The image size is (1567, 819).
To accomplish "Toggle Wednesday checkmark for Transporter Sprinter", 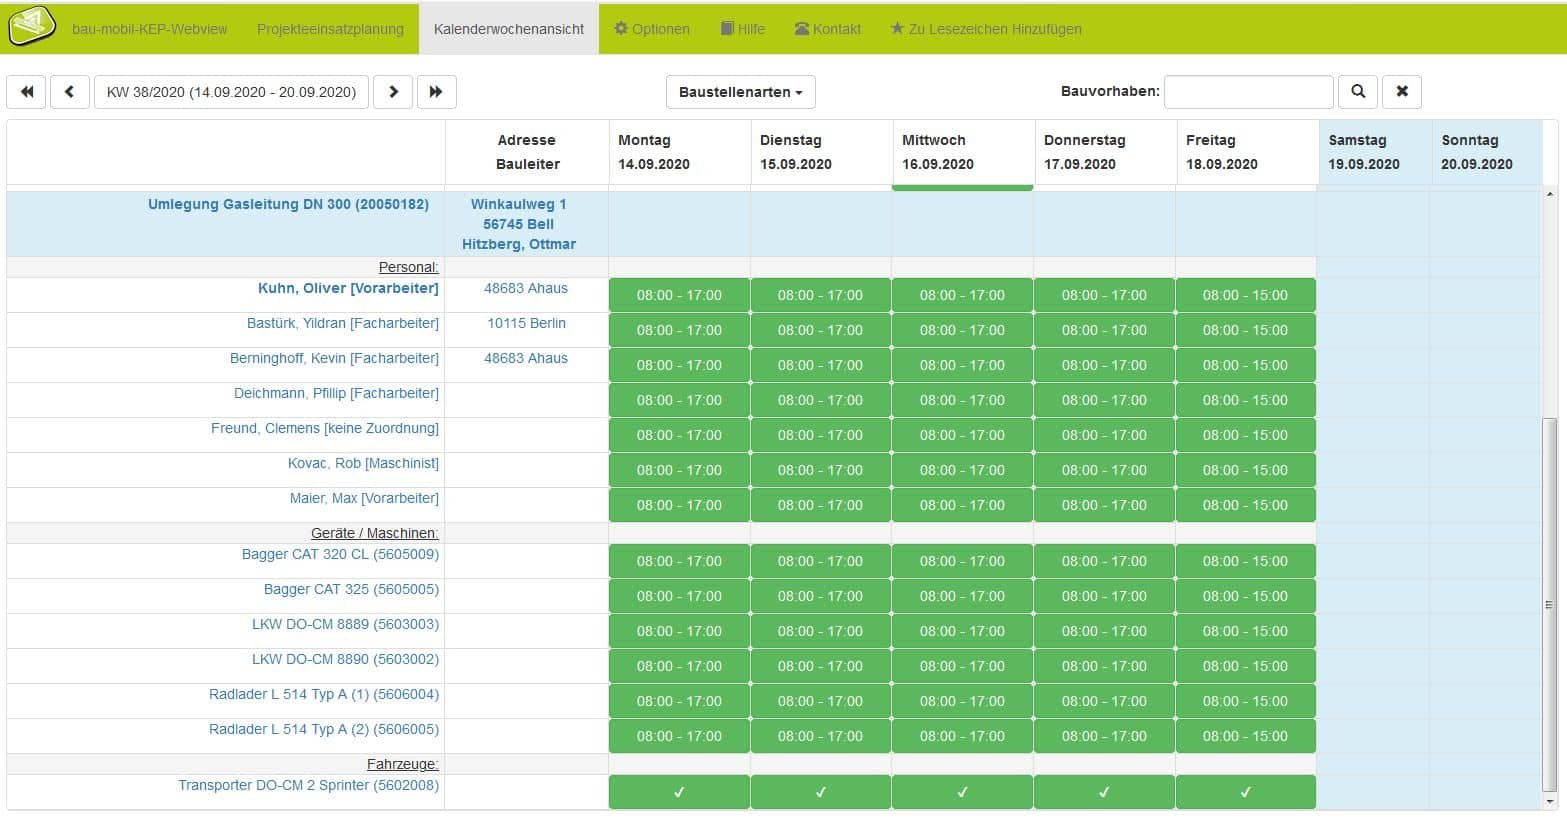I will click(962, 792).
